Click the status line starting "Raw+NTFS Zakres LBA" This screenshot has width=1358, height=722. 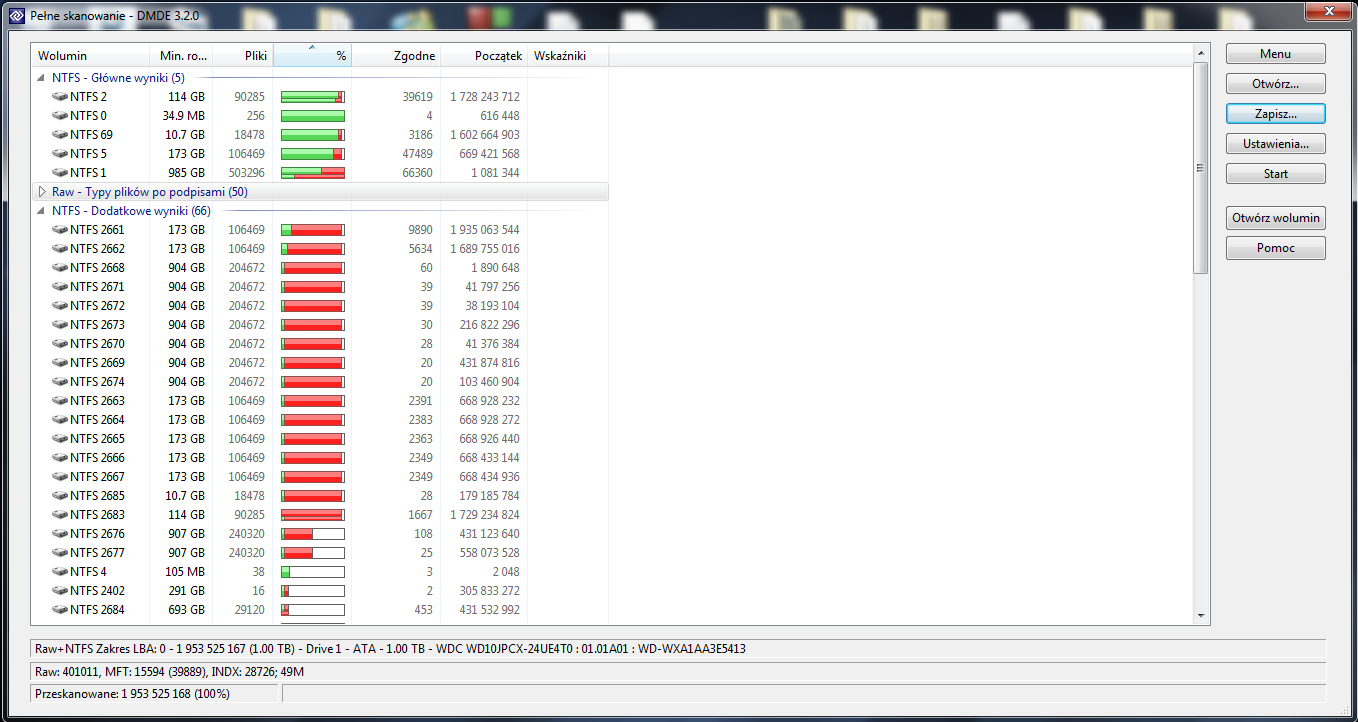679,649
